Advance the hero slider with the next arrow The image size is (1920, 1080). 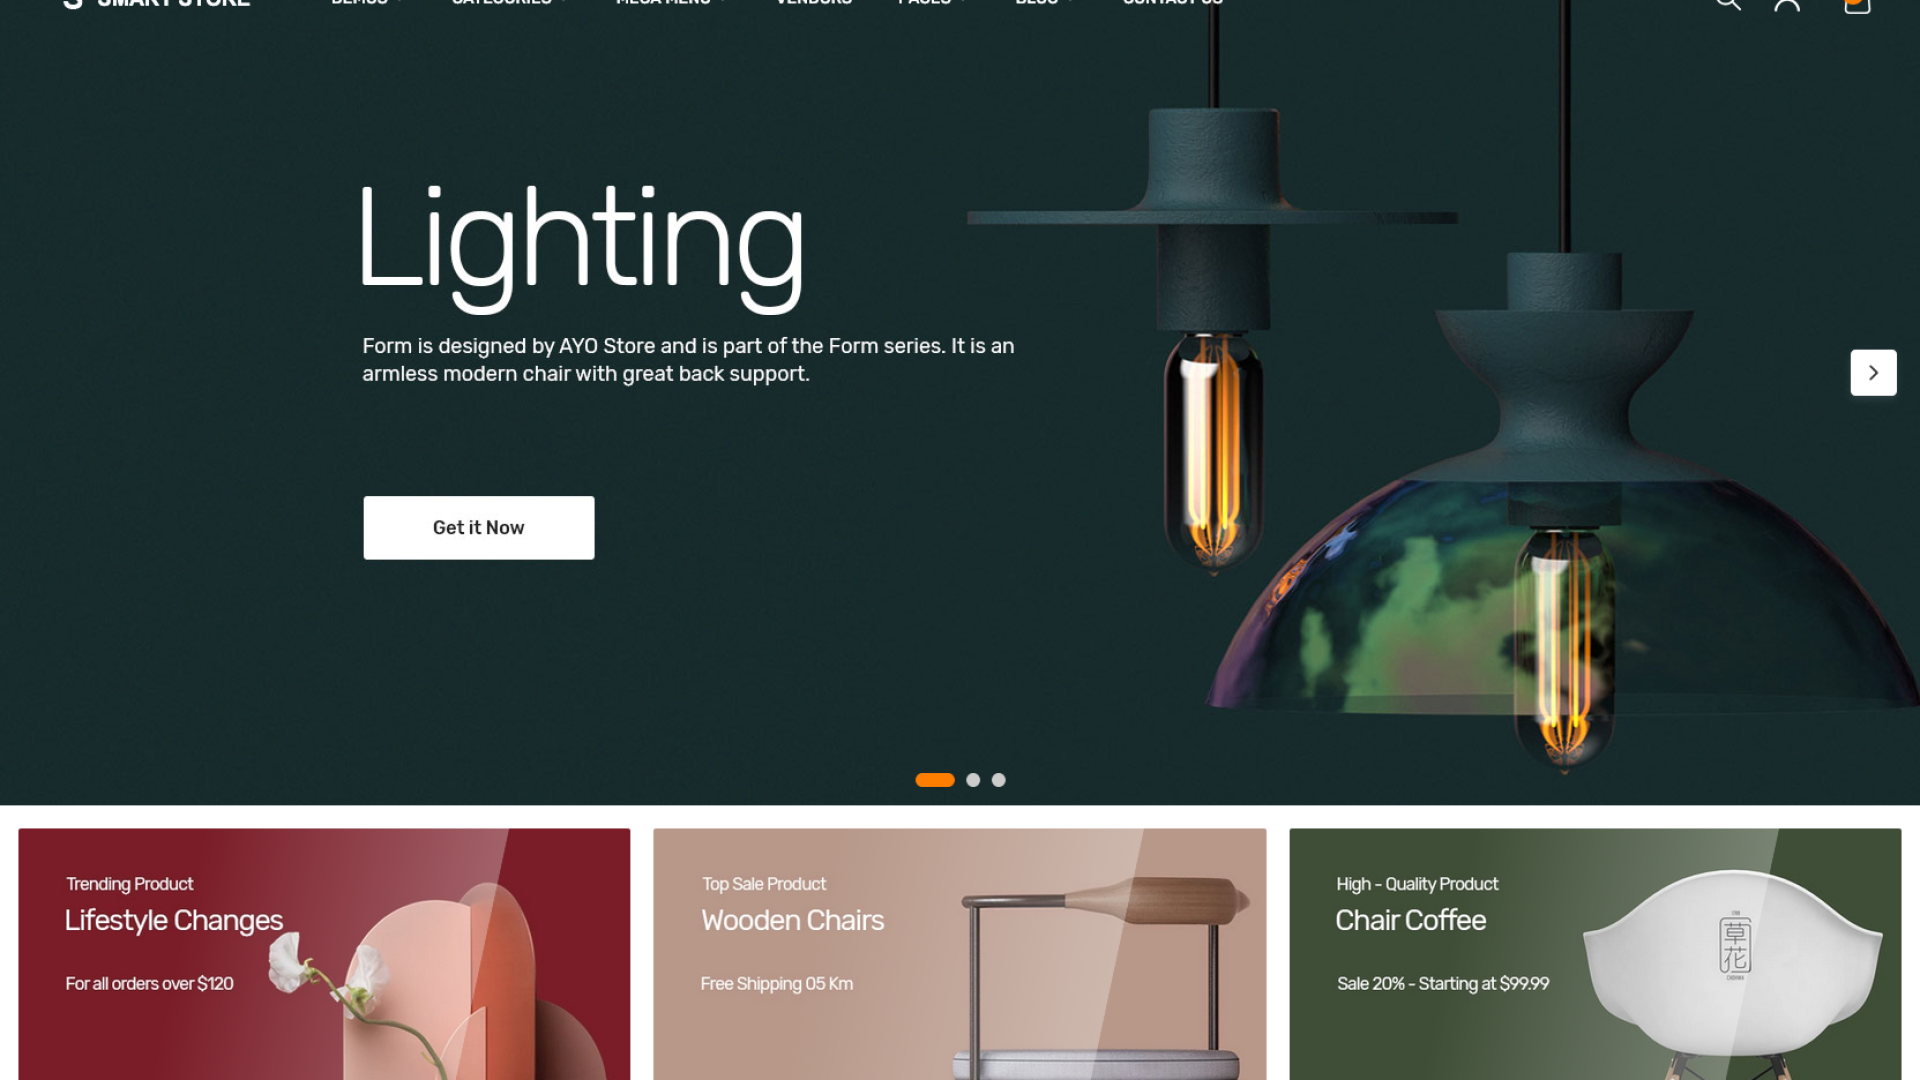click(1873, 373)
